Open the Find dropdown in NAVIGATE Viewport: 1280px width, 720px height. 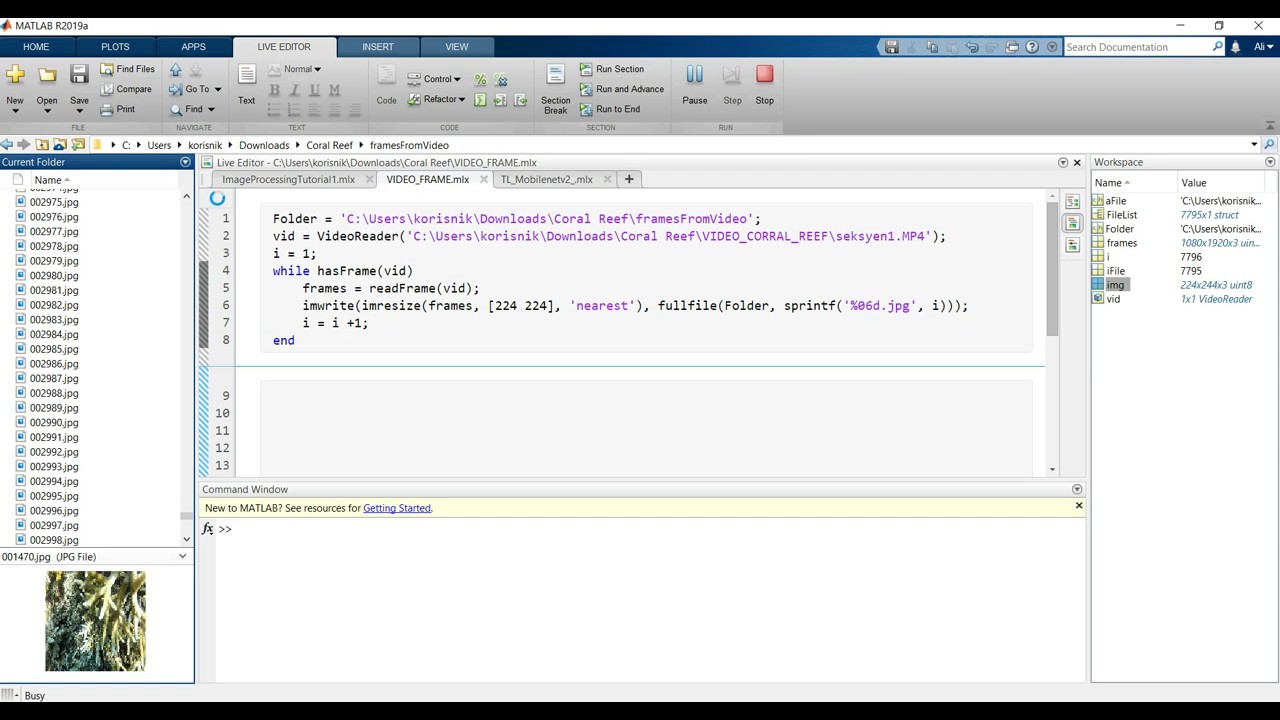tap(192, 109)
